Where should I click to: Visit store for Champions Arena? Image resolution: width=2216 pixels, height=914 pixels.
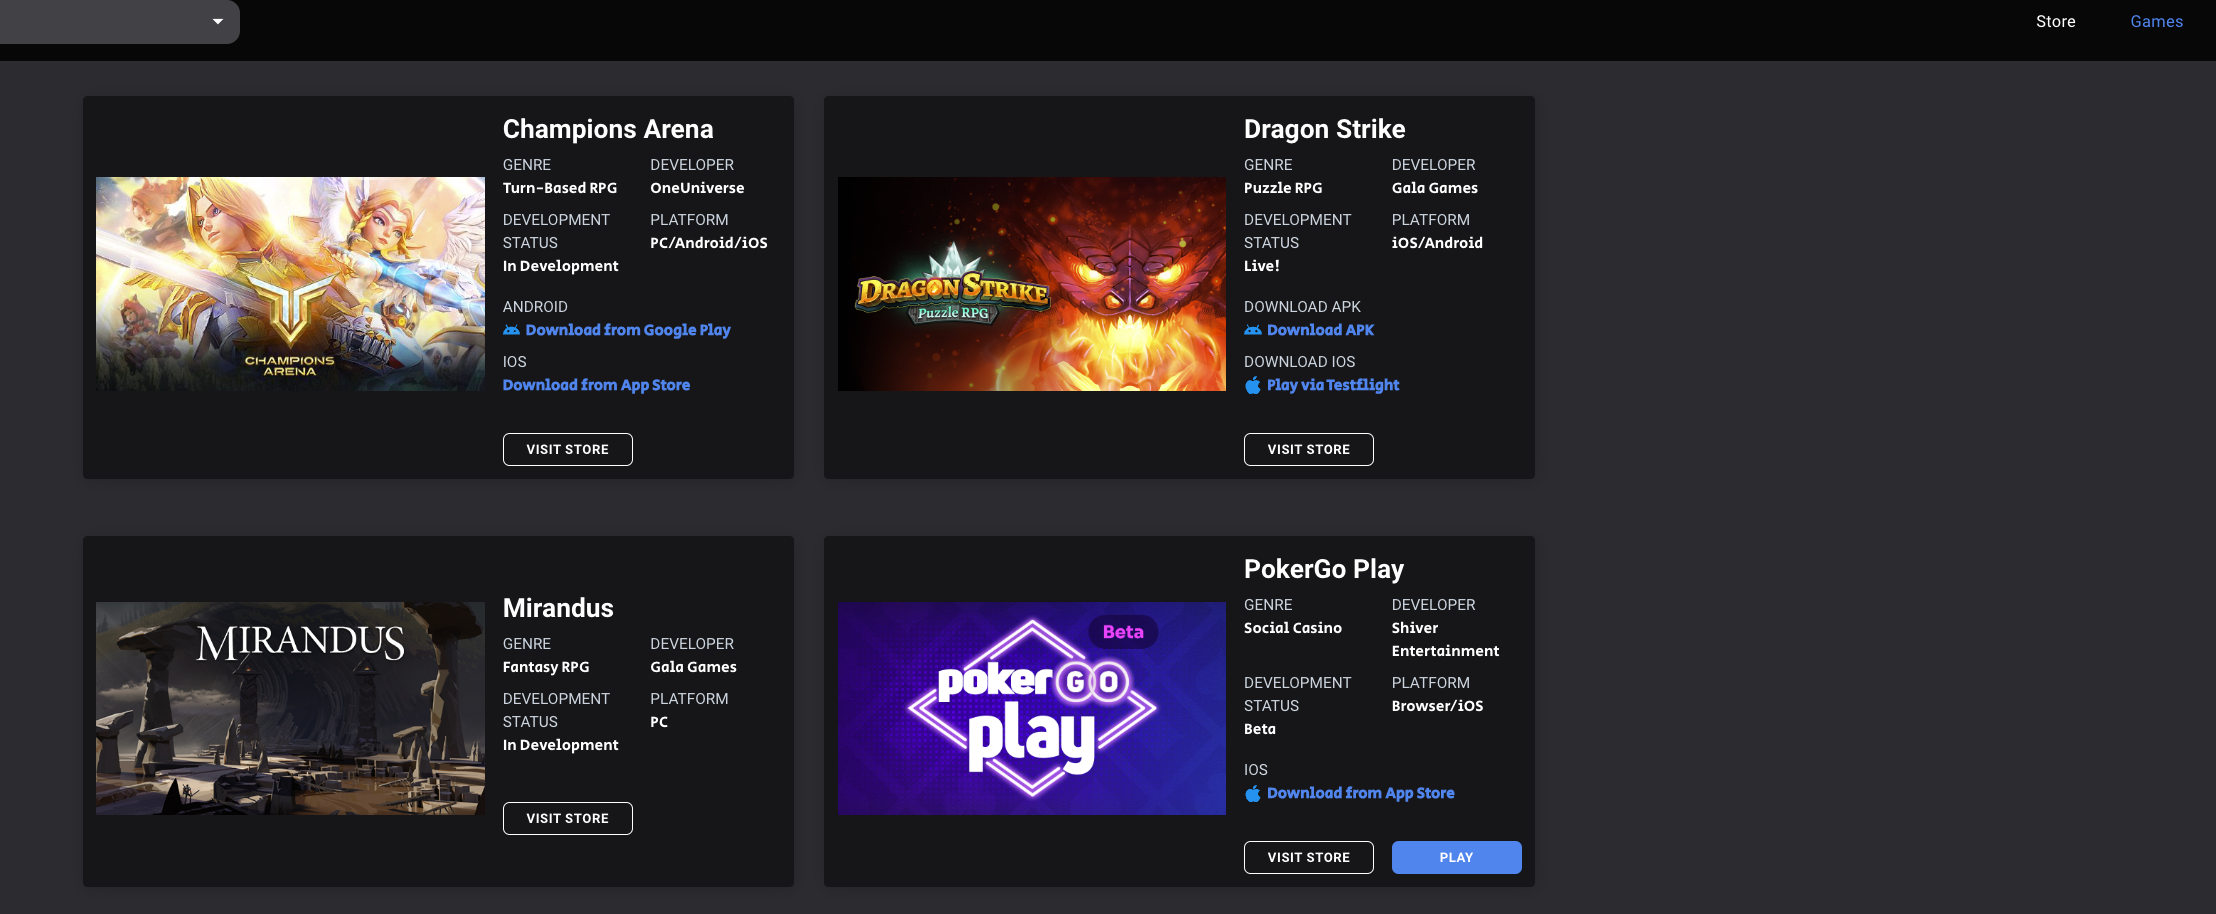click(x=567, y=449)
